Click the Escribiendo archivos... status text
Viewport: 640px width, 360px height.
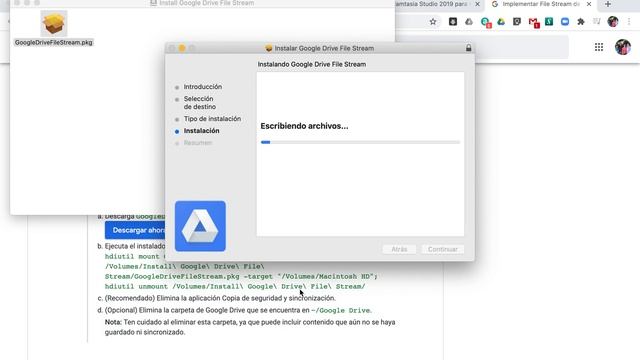point(304,126)
